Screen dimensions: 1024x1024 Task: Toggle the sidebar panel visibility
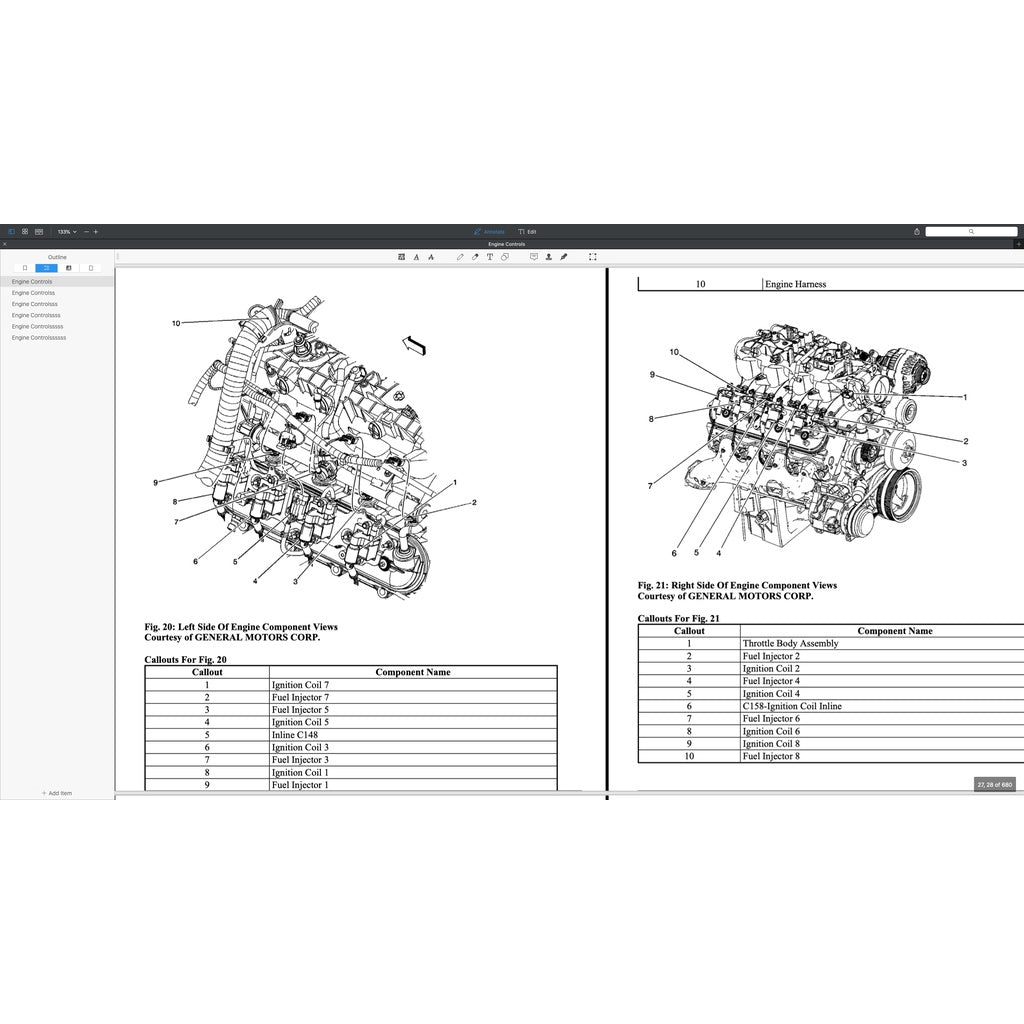click(12, 231)
